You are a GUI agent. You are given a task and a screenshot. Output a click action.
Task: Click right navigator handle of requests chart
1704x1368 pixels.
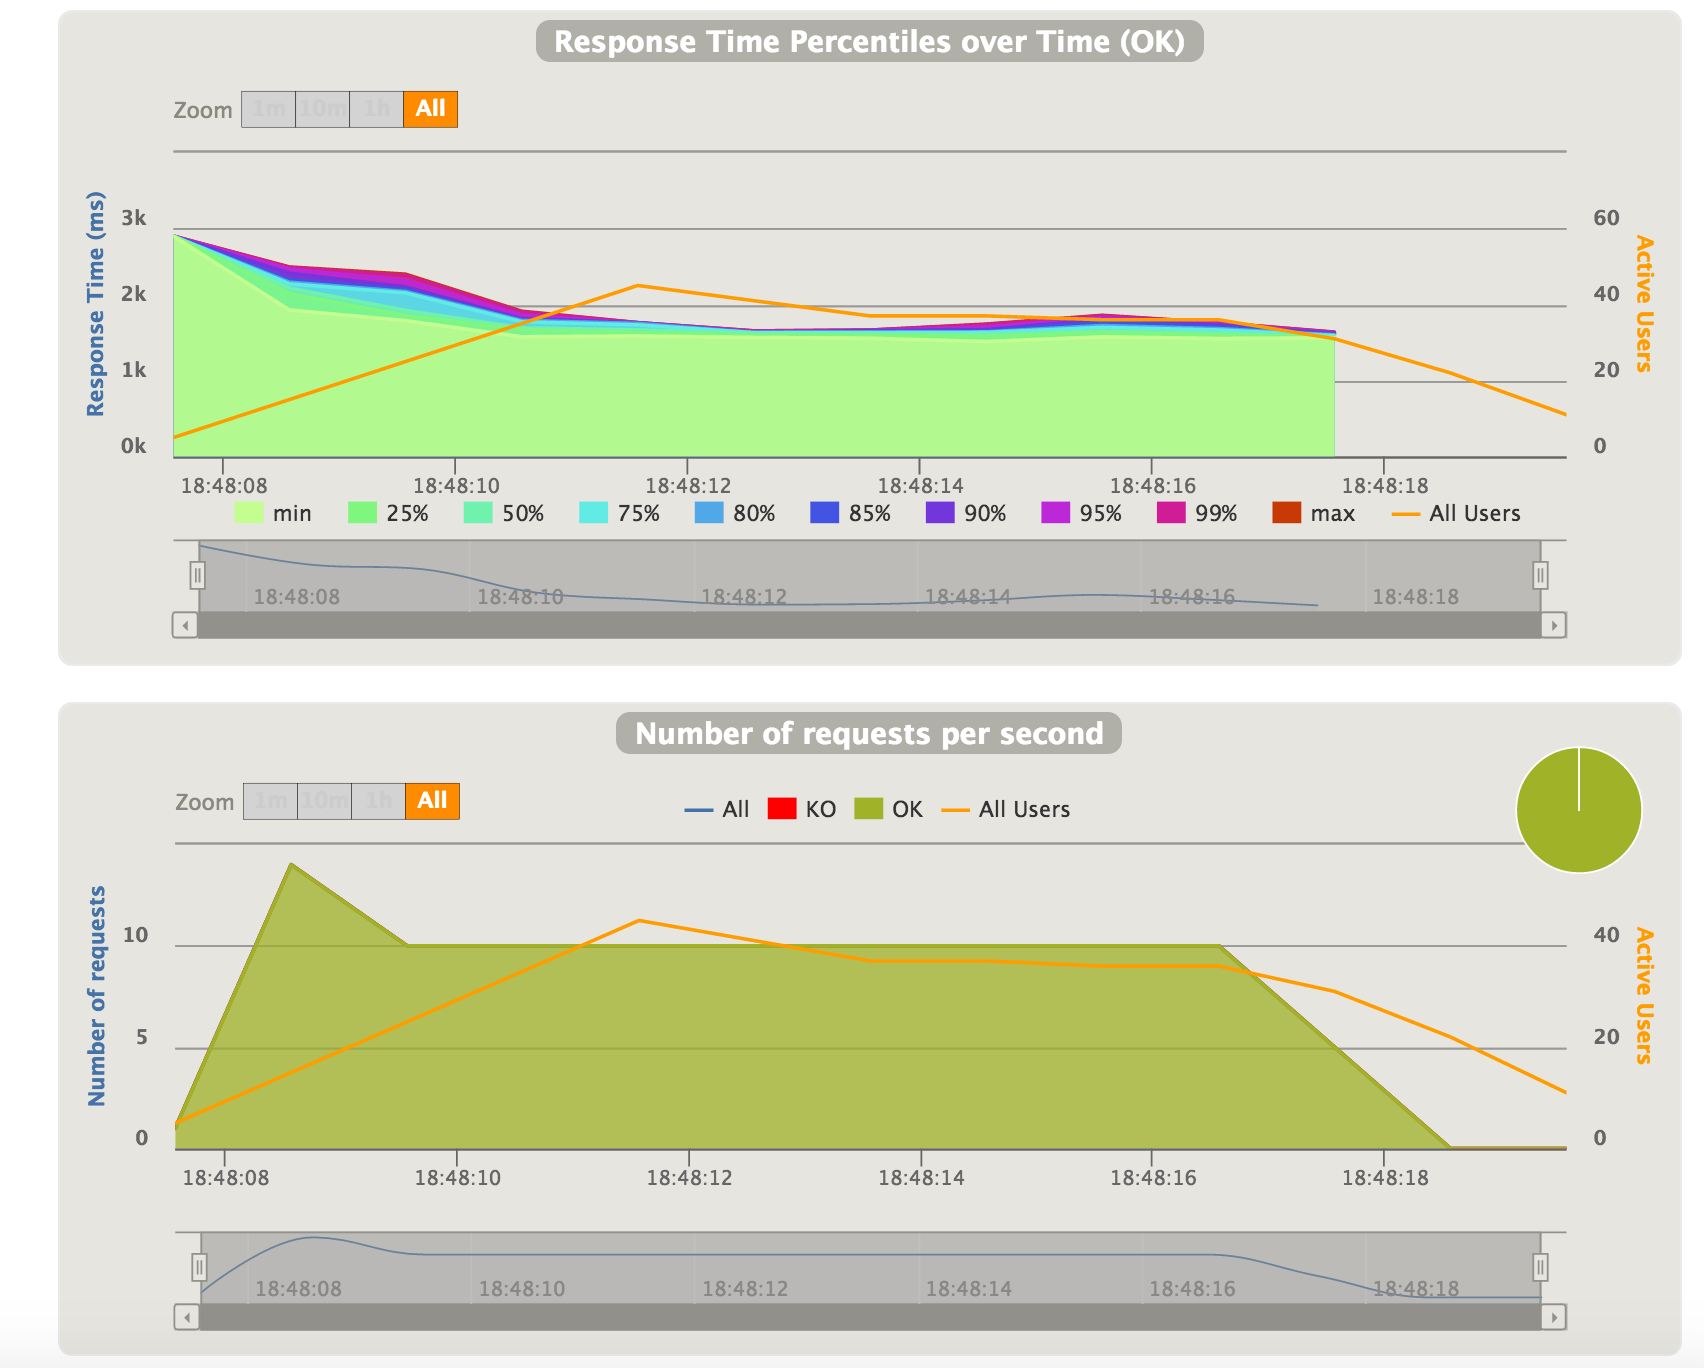tap(1541, 1267)
